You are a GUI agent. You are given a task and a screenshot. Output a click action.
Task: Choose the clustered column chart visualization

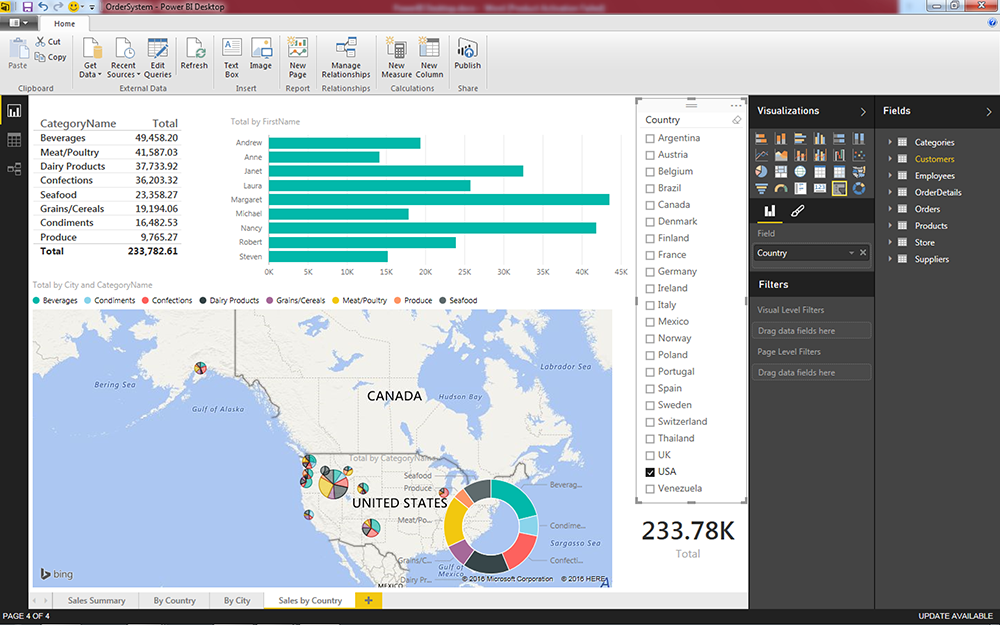[820, 138]
